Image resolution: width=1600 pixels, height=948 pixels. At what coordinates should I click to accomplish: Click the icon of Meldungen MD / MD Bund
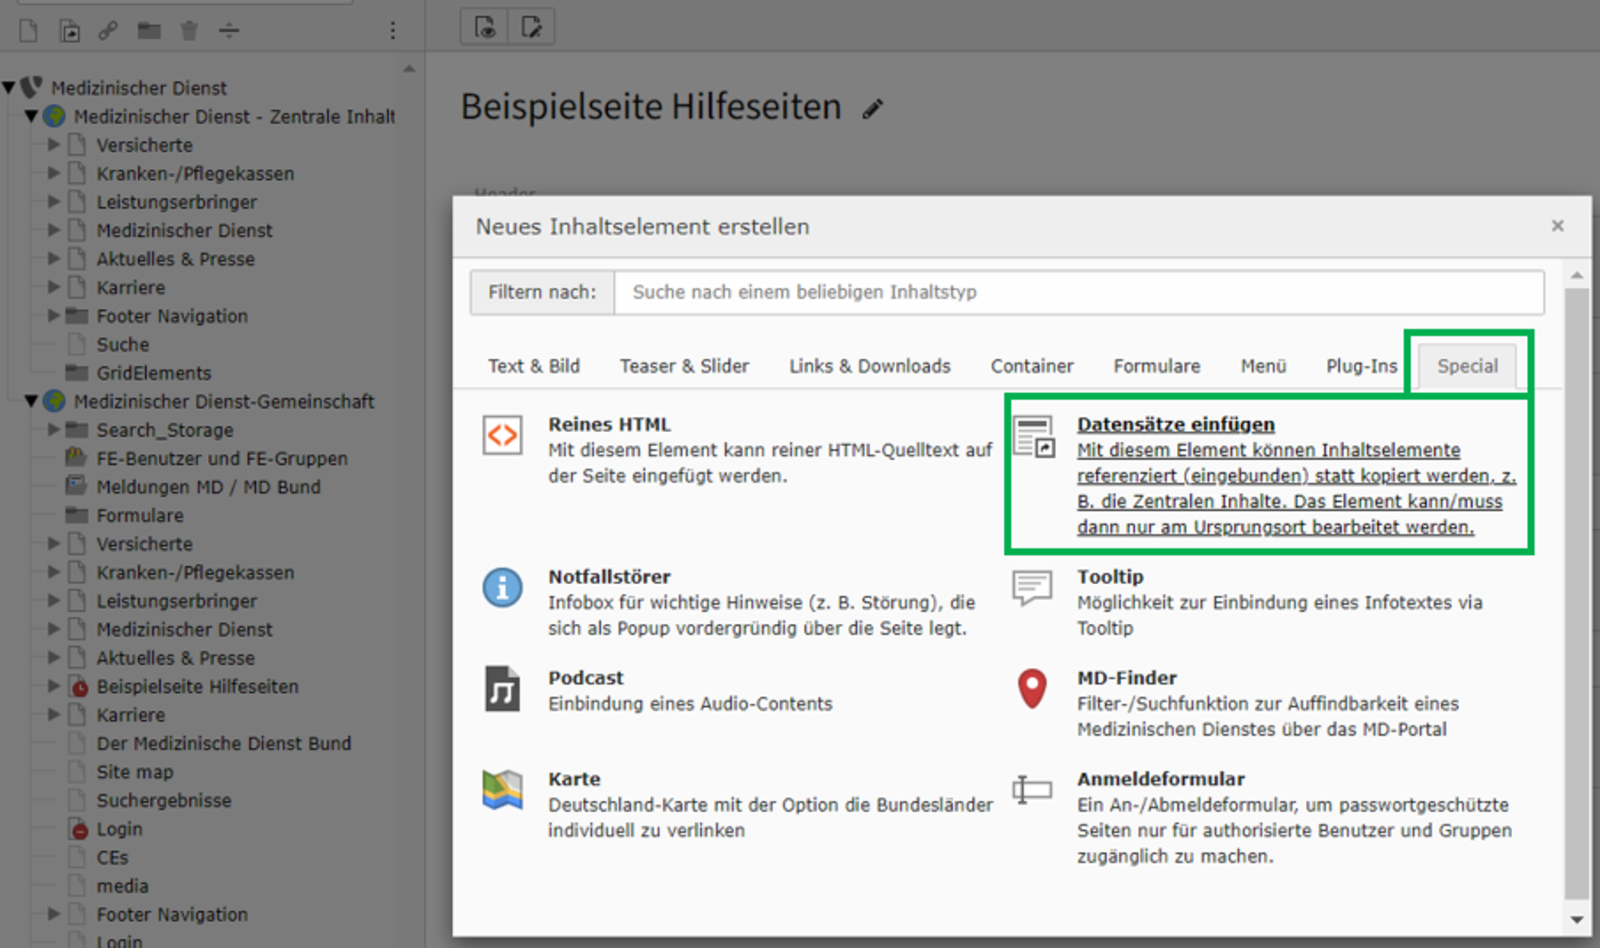[x=76, y=486]
